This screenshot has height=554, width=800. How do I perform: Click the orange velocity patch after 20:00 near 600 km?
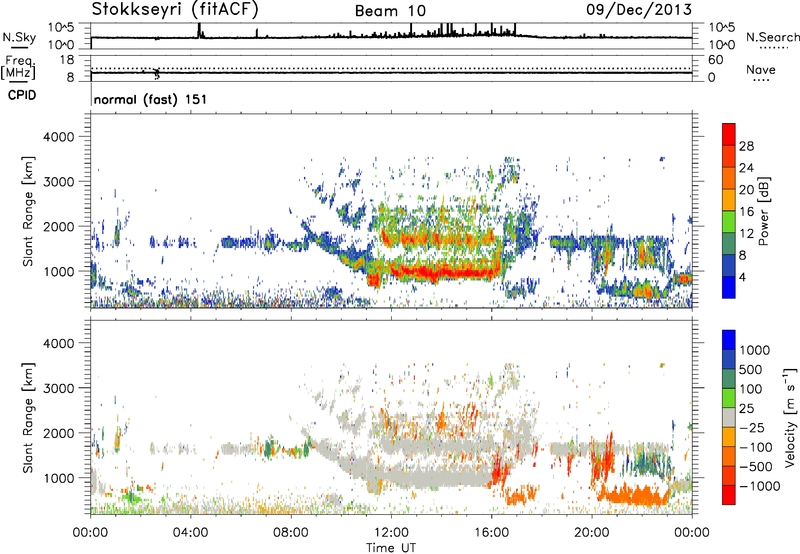(x=635, y=496)
